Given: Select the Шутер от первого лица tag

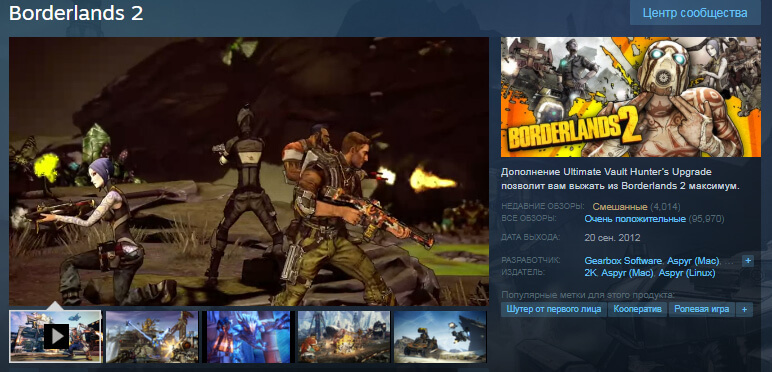Looking at the screenshot, I should pos(554,309).
